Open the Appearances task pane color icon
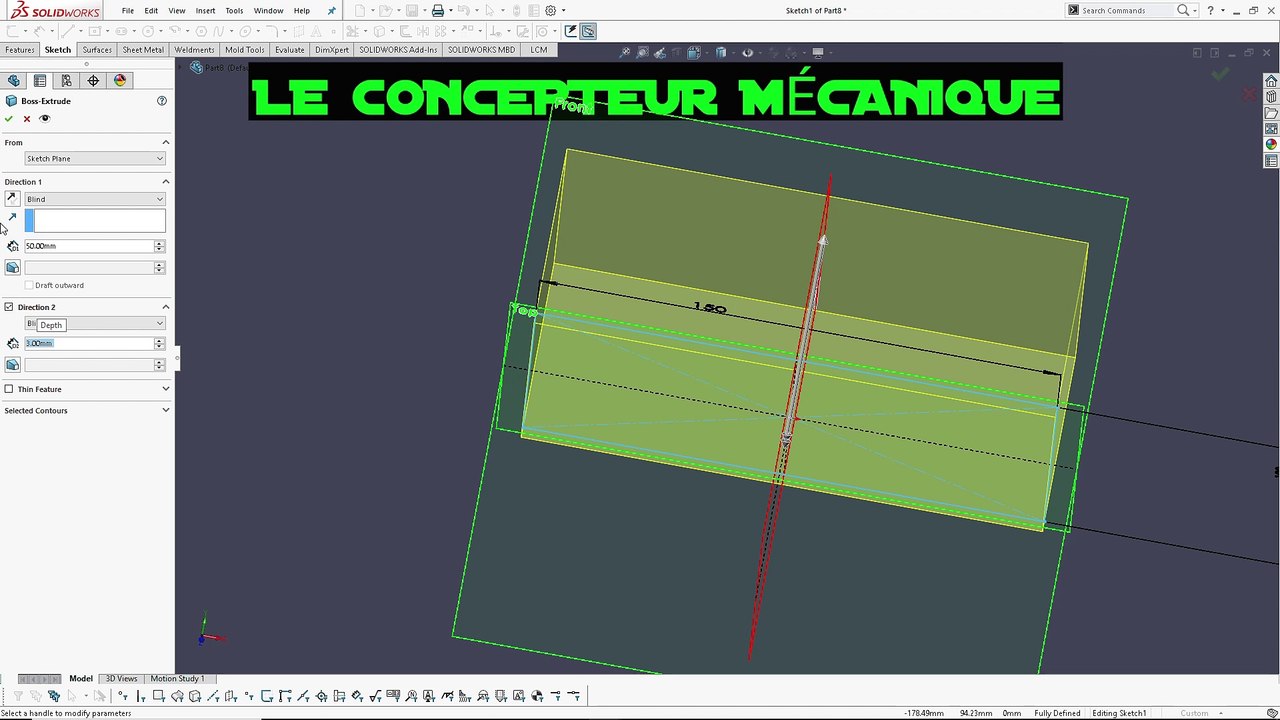The image size is (1280, 720). tap(1271, 144)
